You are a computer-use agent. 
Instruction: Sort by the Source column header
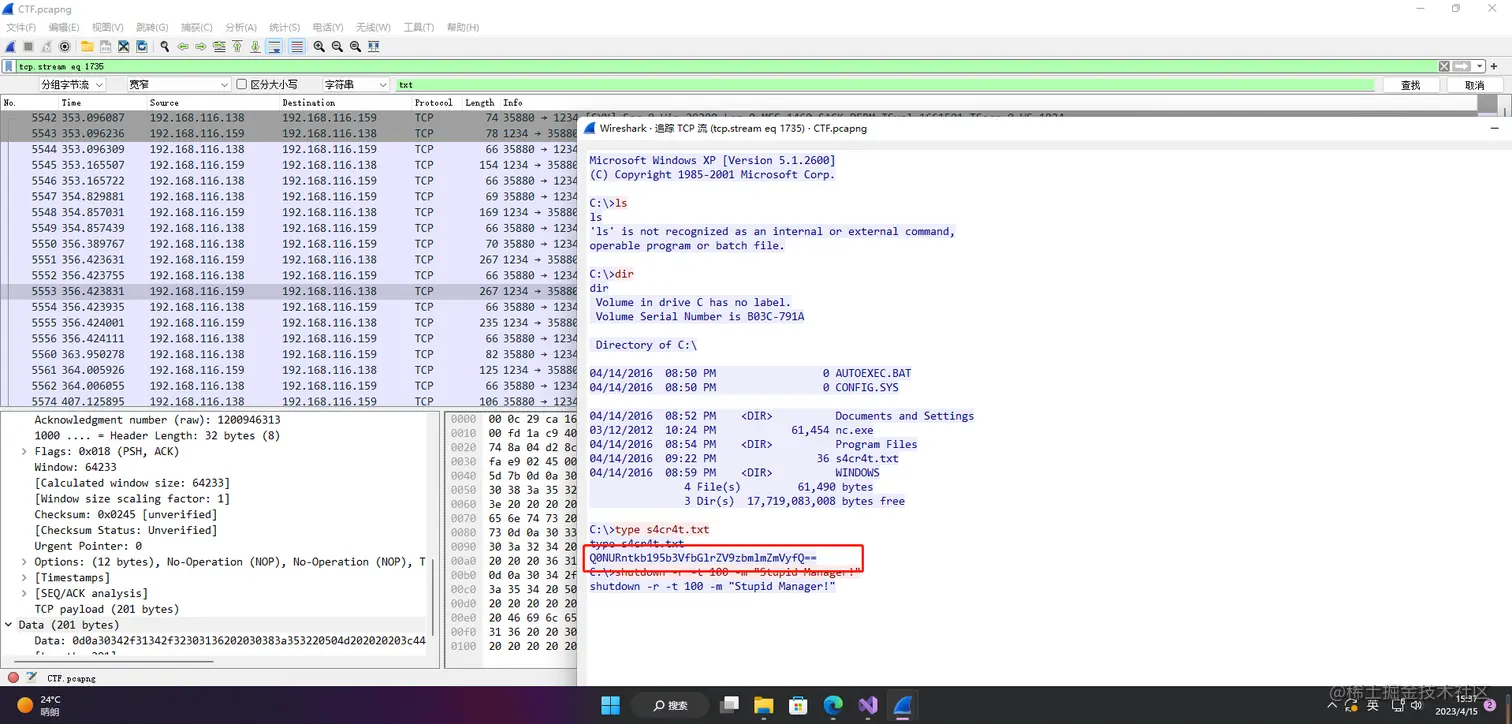point(164,102)
